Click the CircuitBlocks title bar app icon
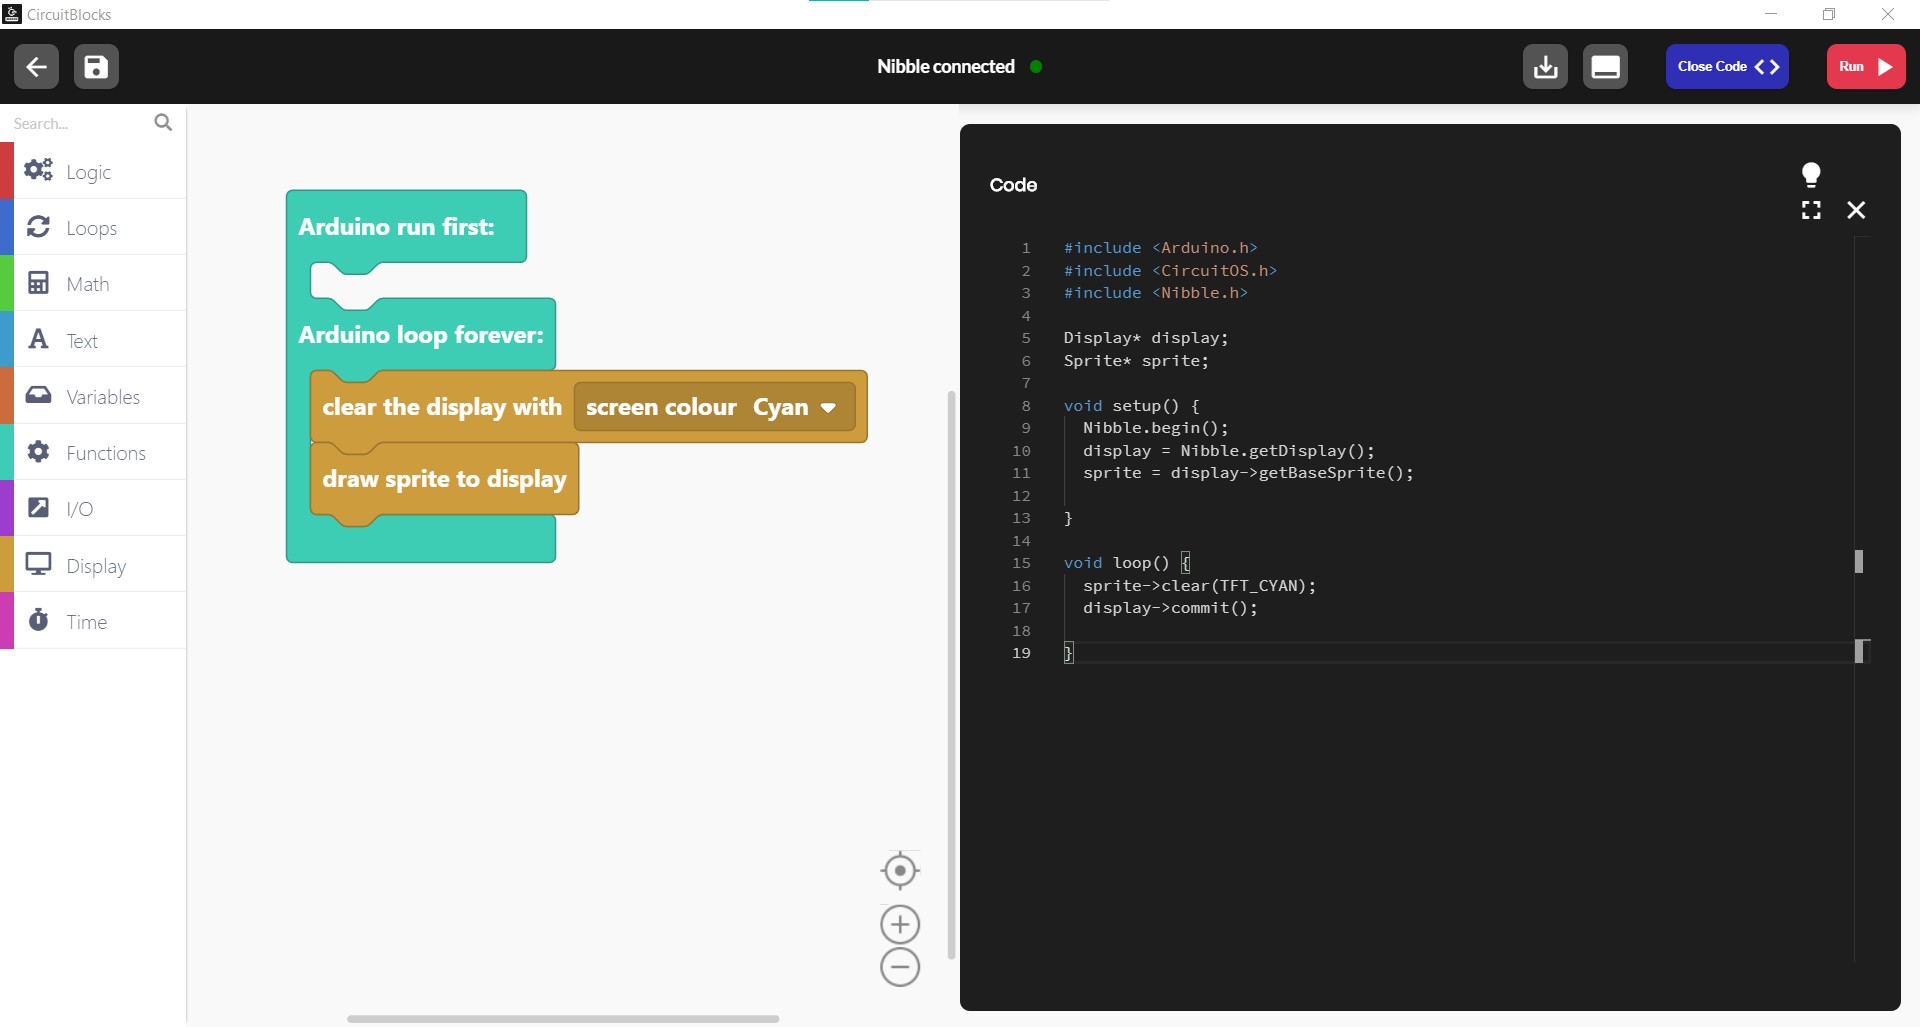The width and height of the screenshot is (1920, 1027). click(x=12, y=14)
